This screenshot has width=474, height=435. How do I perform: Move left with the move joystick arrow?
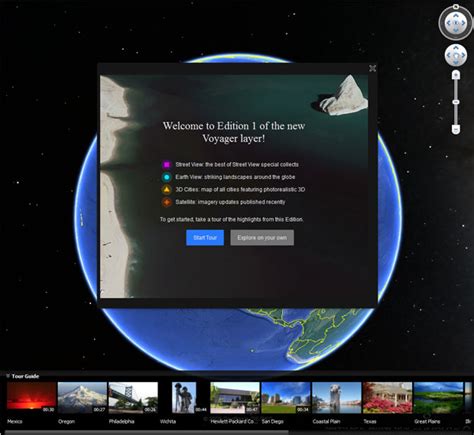449,55
